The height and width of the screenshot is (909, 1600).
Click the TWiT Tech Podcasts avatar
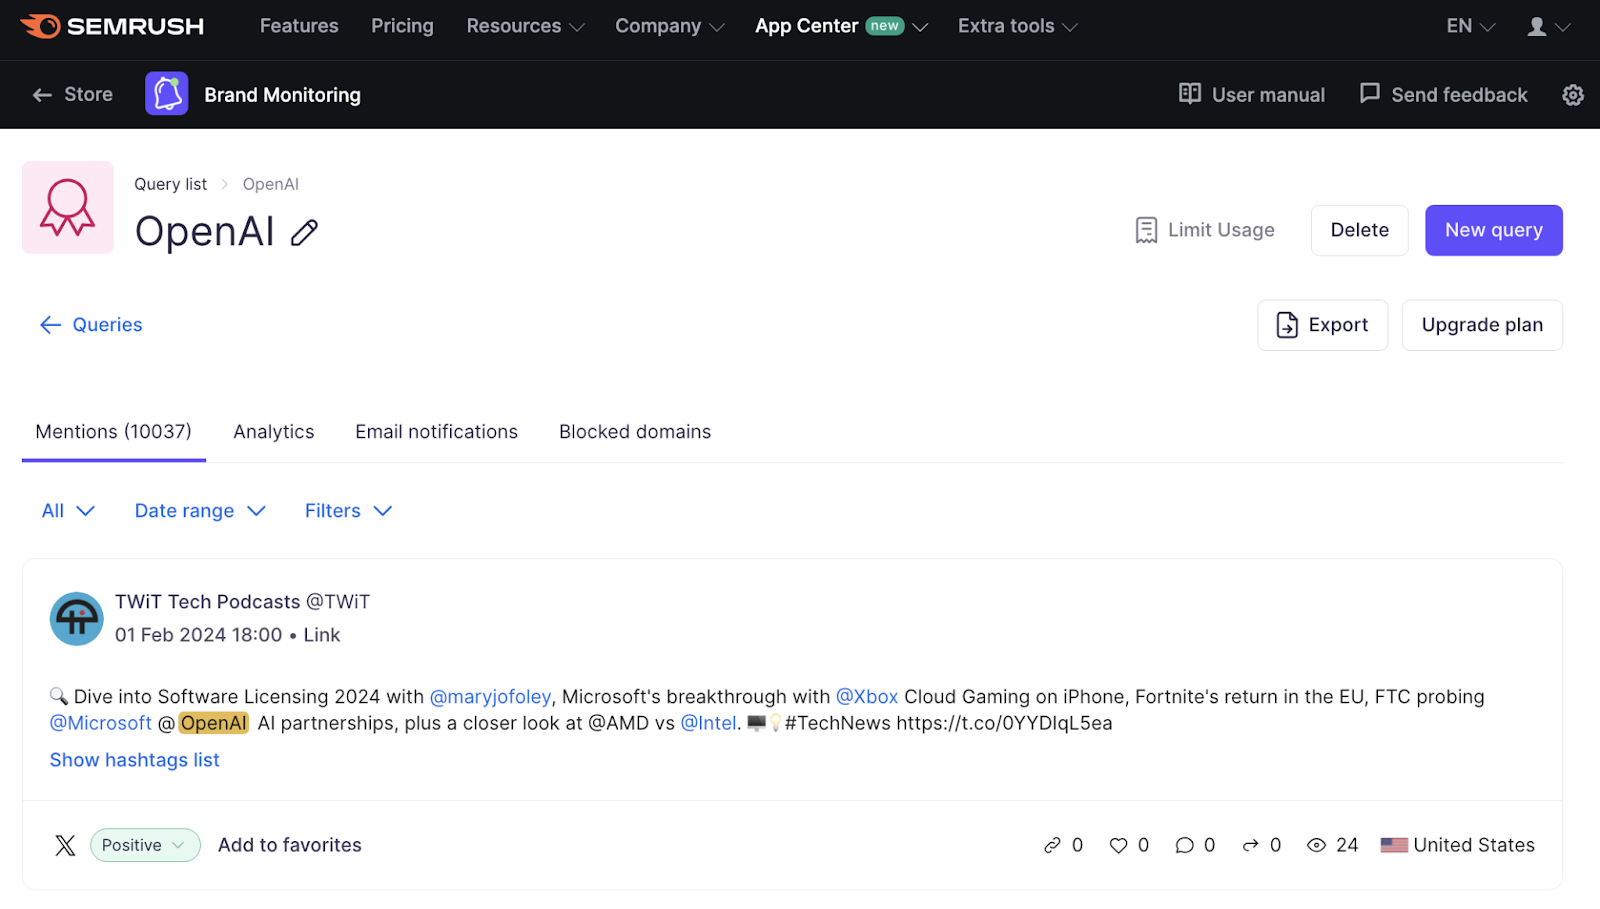76,618
